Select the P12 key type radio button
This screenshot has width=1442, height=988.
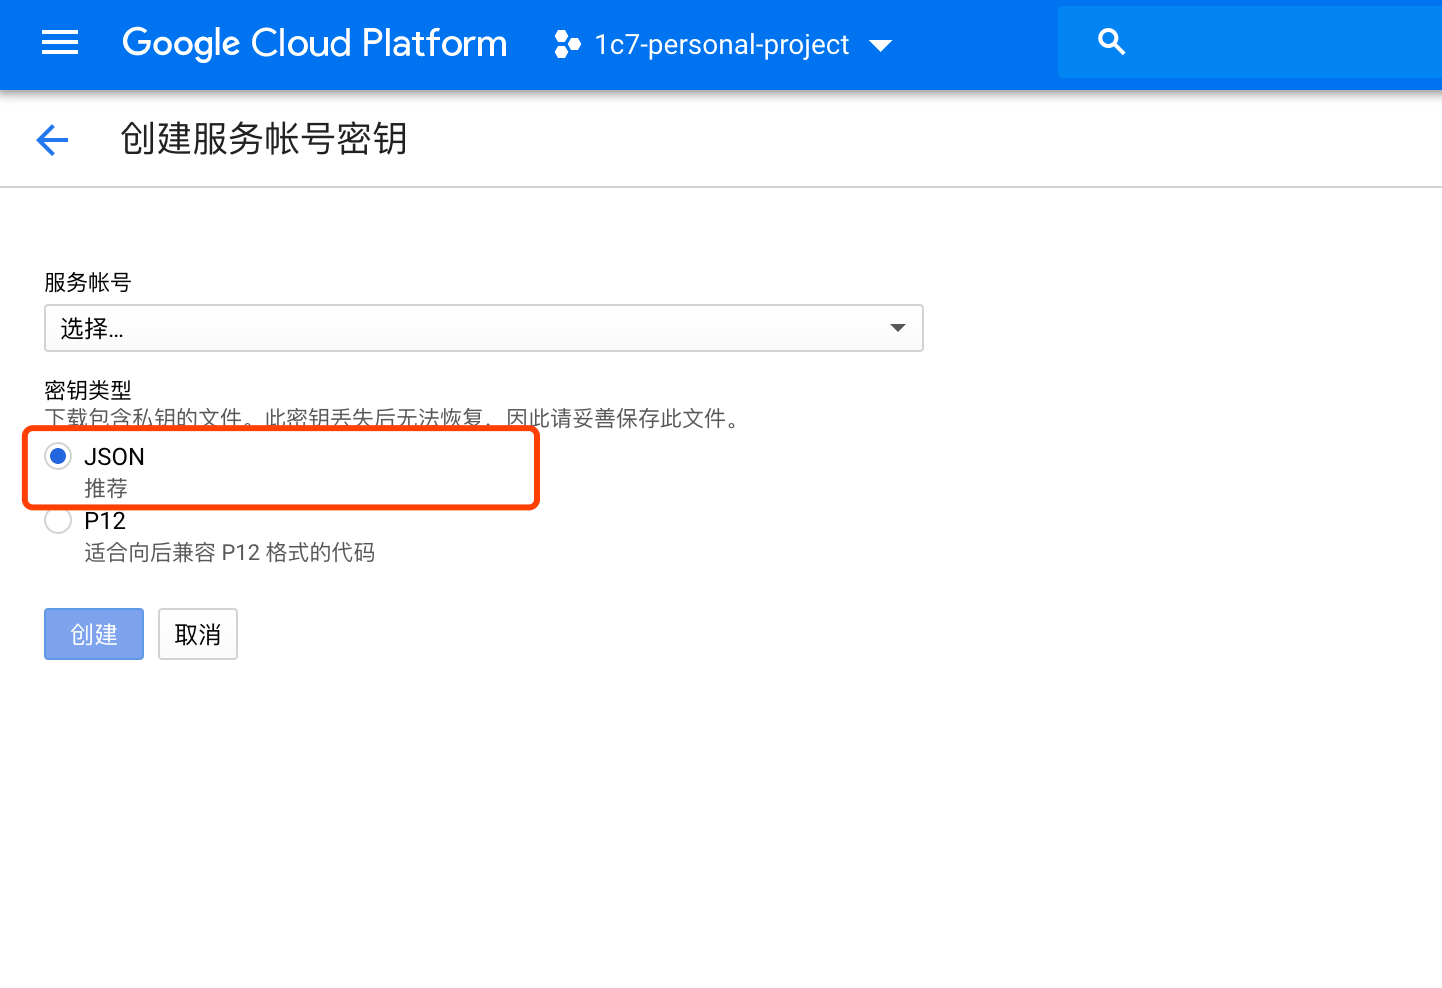pyautogui.click(x=58, y=521)
